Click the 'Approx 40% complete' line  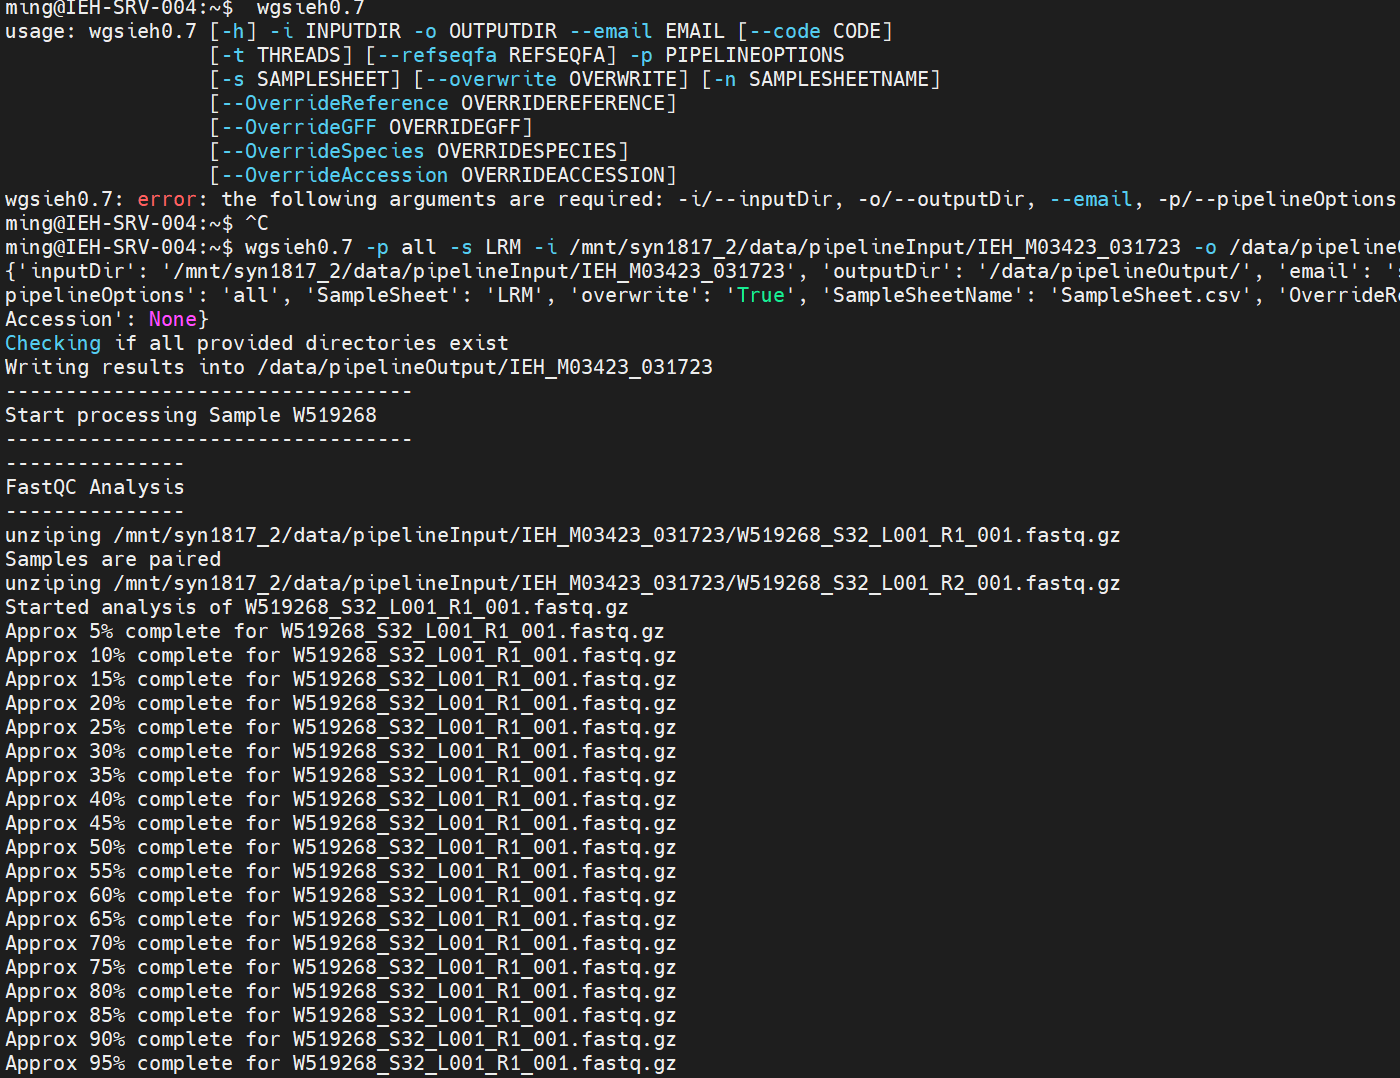click(x=341, y=799)
